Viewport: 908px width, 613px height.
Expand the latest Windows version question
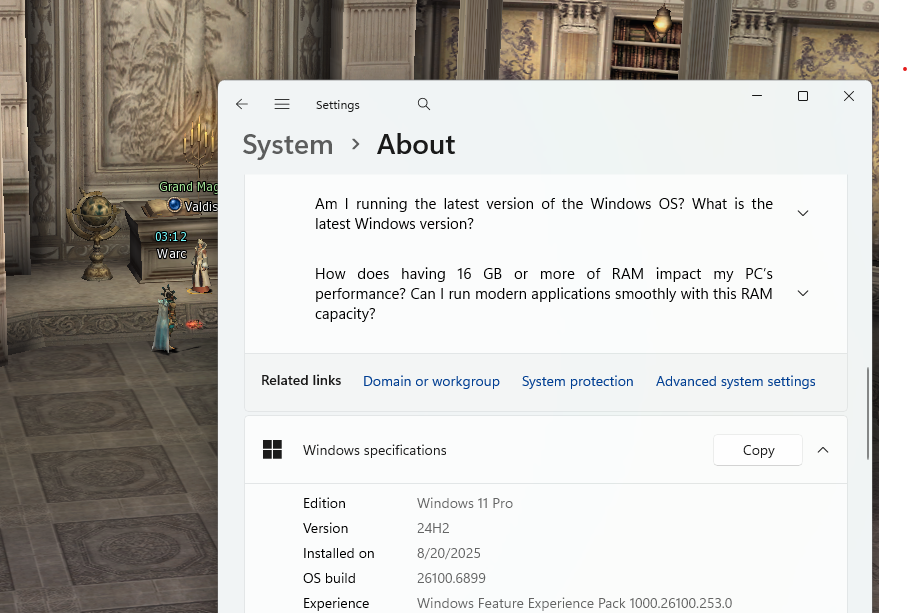802,213
